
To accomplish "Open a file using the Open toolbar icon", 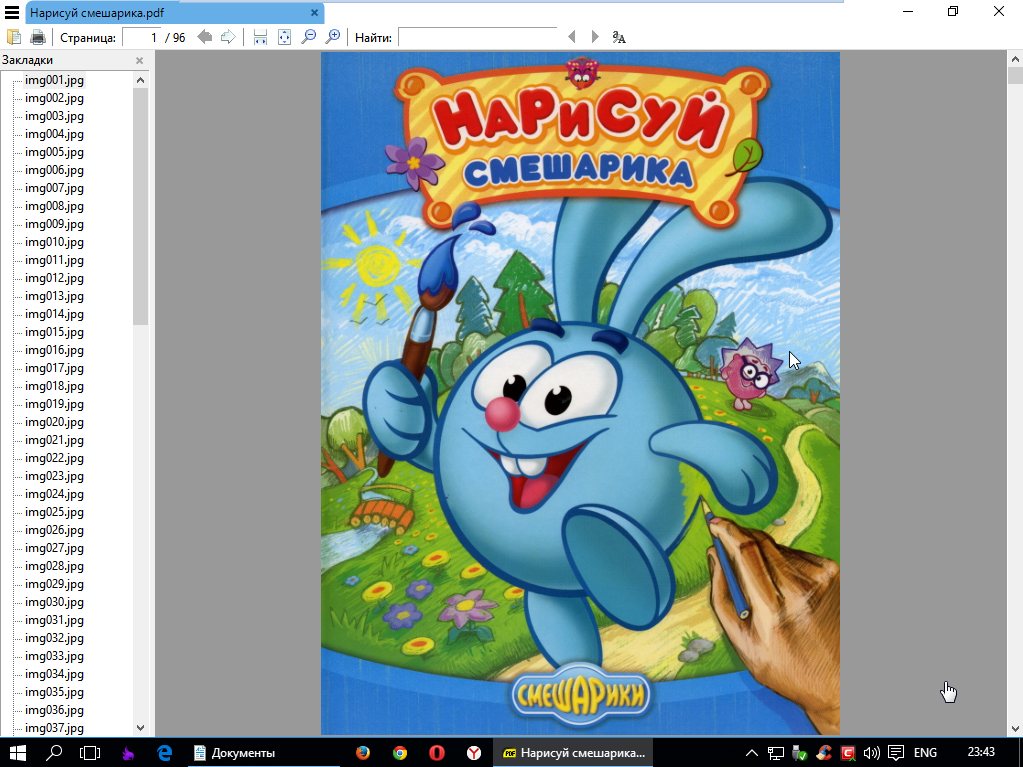I will [x=14, y=37].
